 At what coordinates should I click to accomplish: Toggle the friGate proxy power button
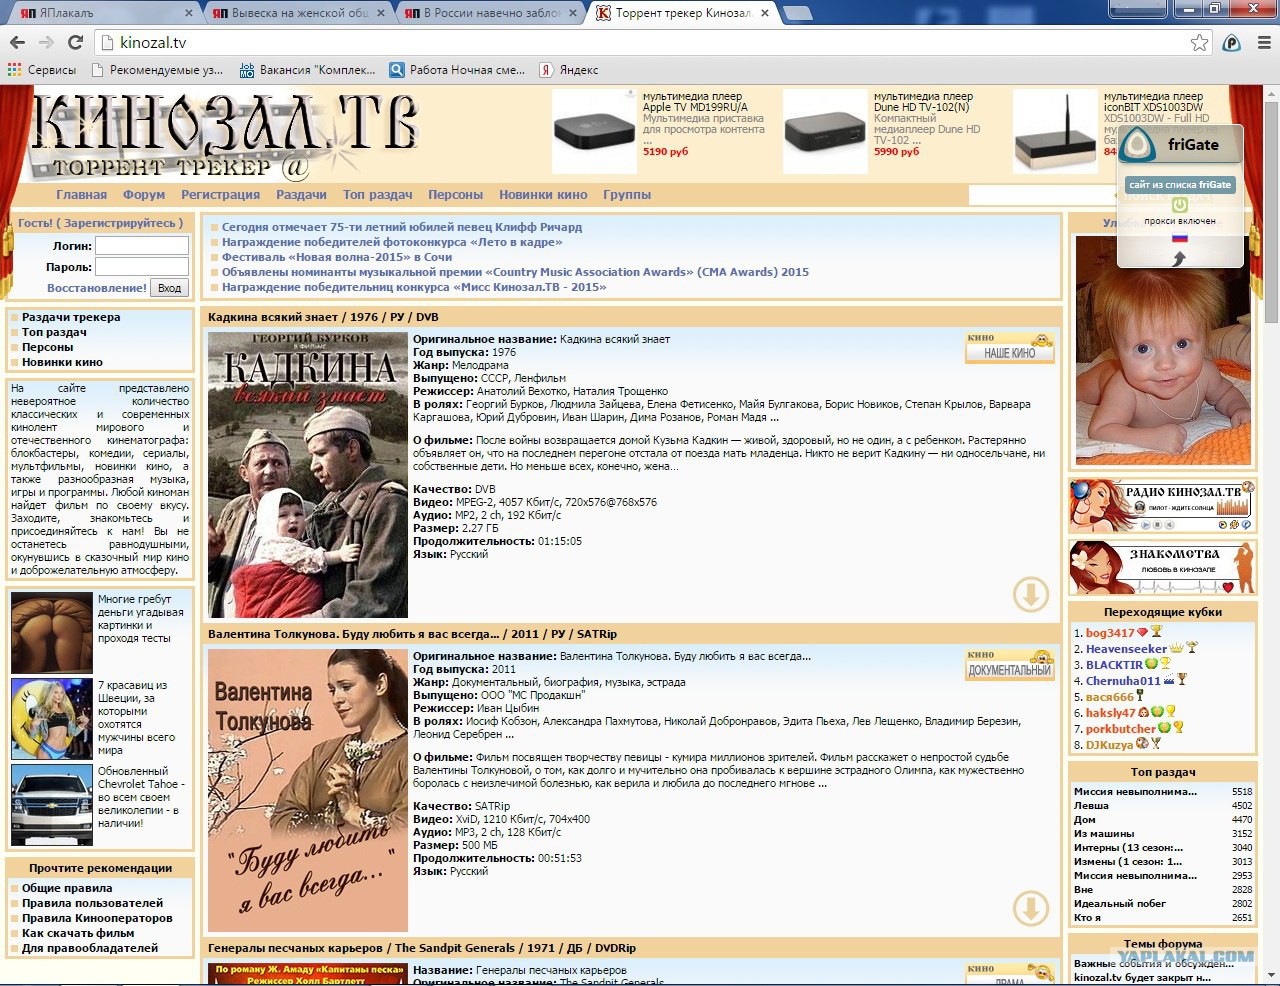[x=1180, y=204]
